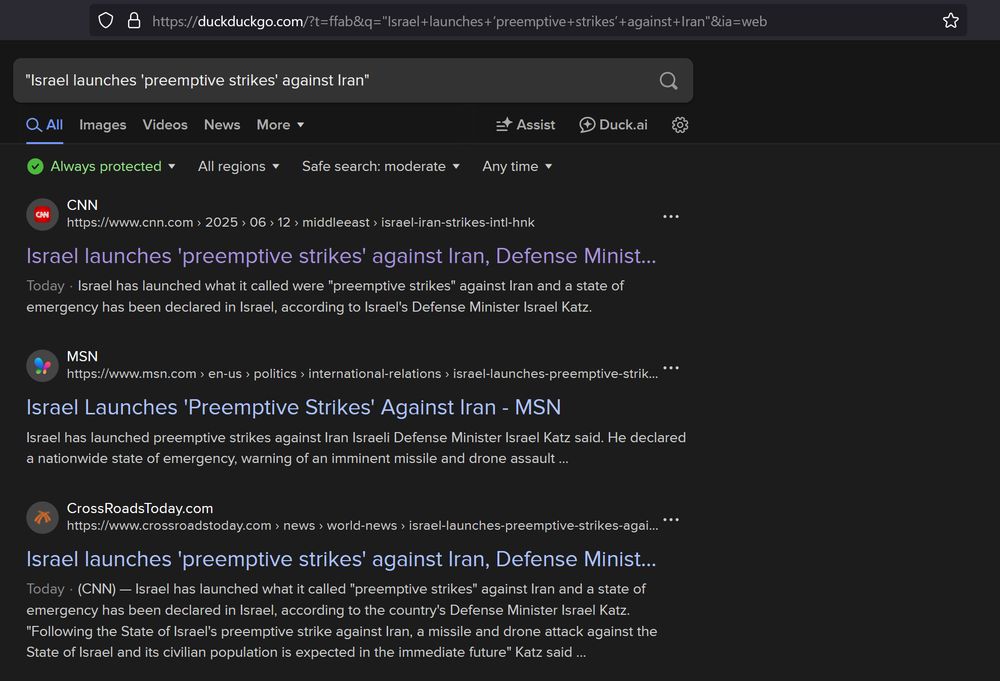The image size is (1000, 681).
Task: Click the crossroadstoday.com result URL breadcrumb
Action: pos(362,525)
